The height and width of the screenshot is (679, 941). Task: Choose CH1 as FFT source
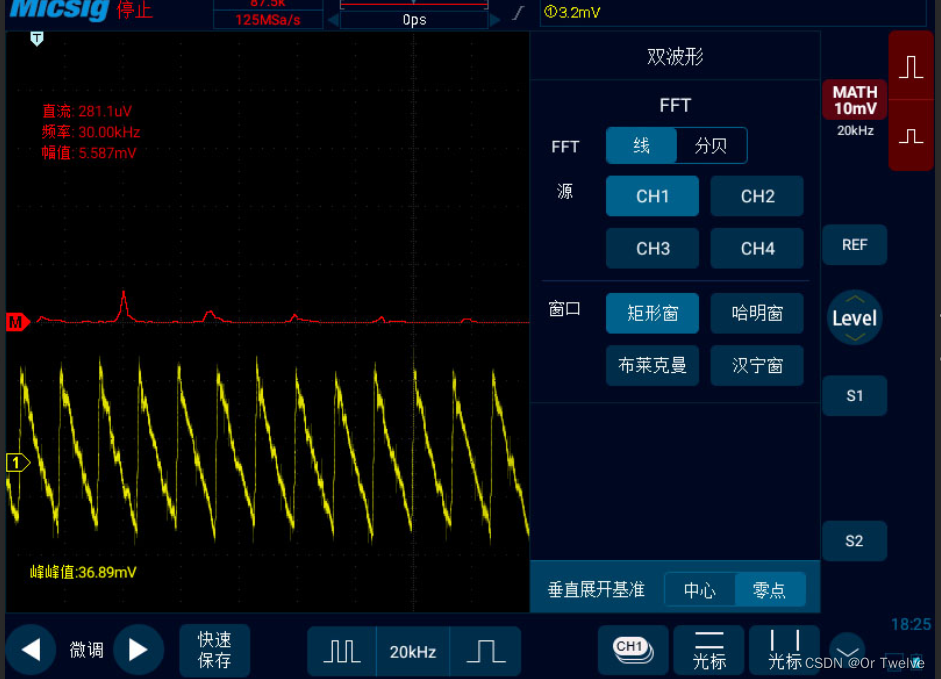(x=652, y=196)
